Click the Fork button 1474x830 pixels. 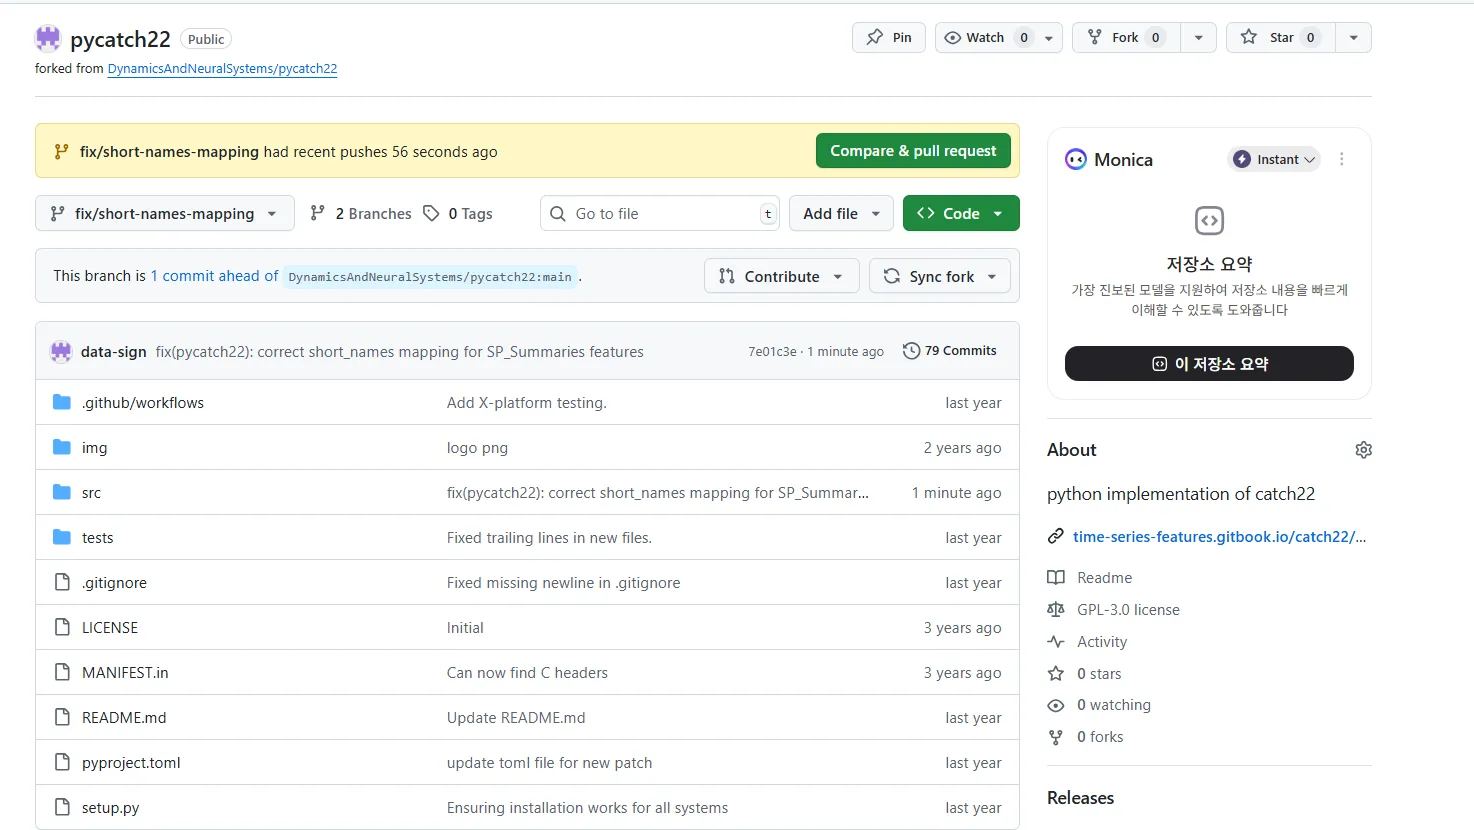click(x=1126, y=37)
